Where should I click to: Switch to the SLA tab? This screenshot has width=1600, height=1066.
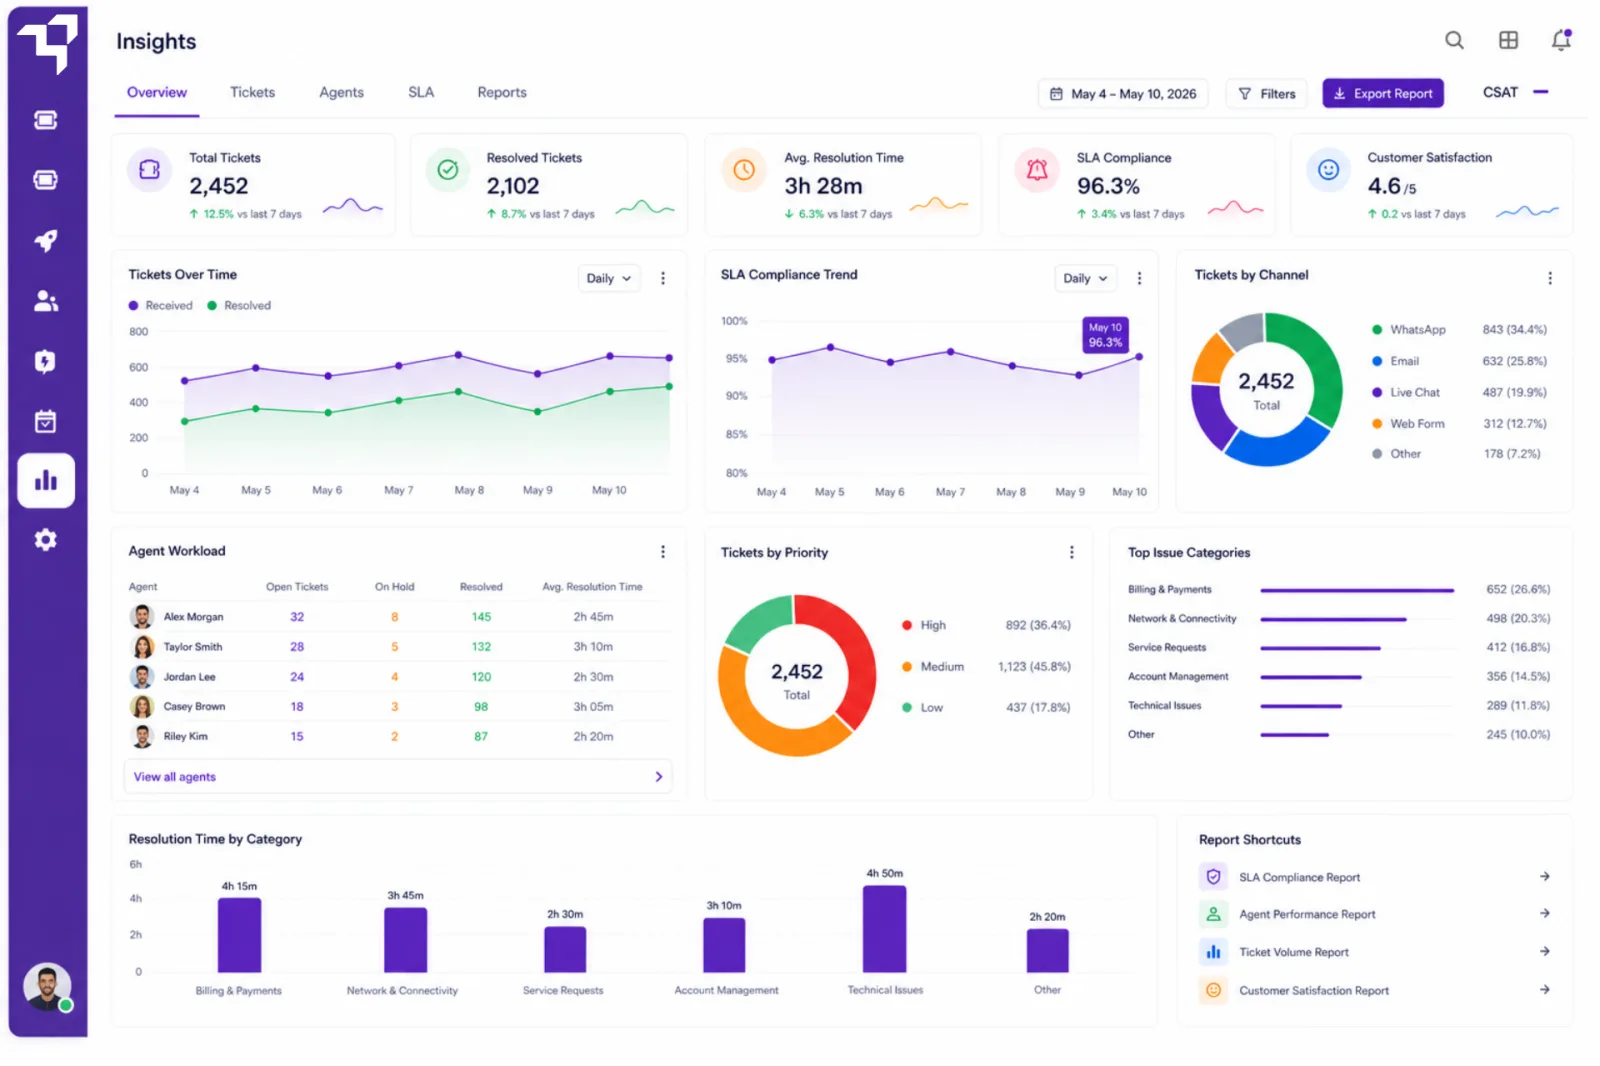tap(421, 92)
